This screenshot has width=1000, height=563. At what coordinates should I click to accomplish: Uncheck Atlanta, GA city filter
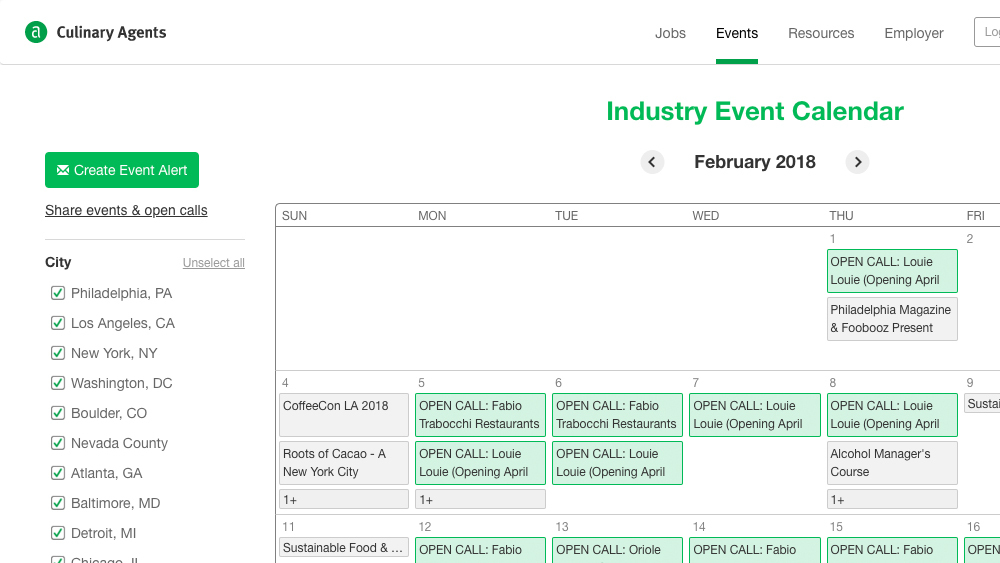pos(58,473)
